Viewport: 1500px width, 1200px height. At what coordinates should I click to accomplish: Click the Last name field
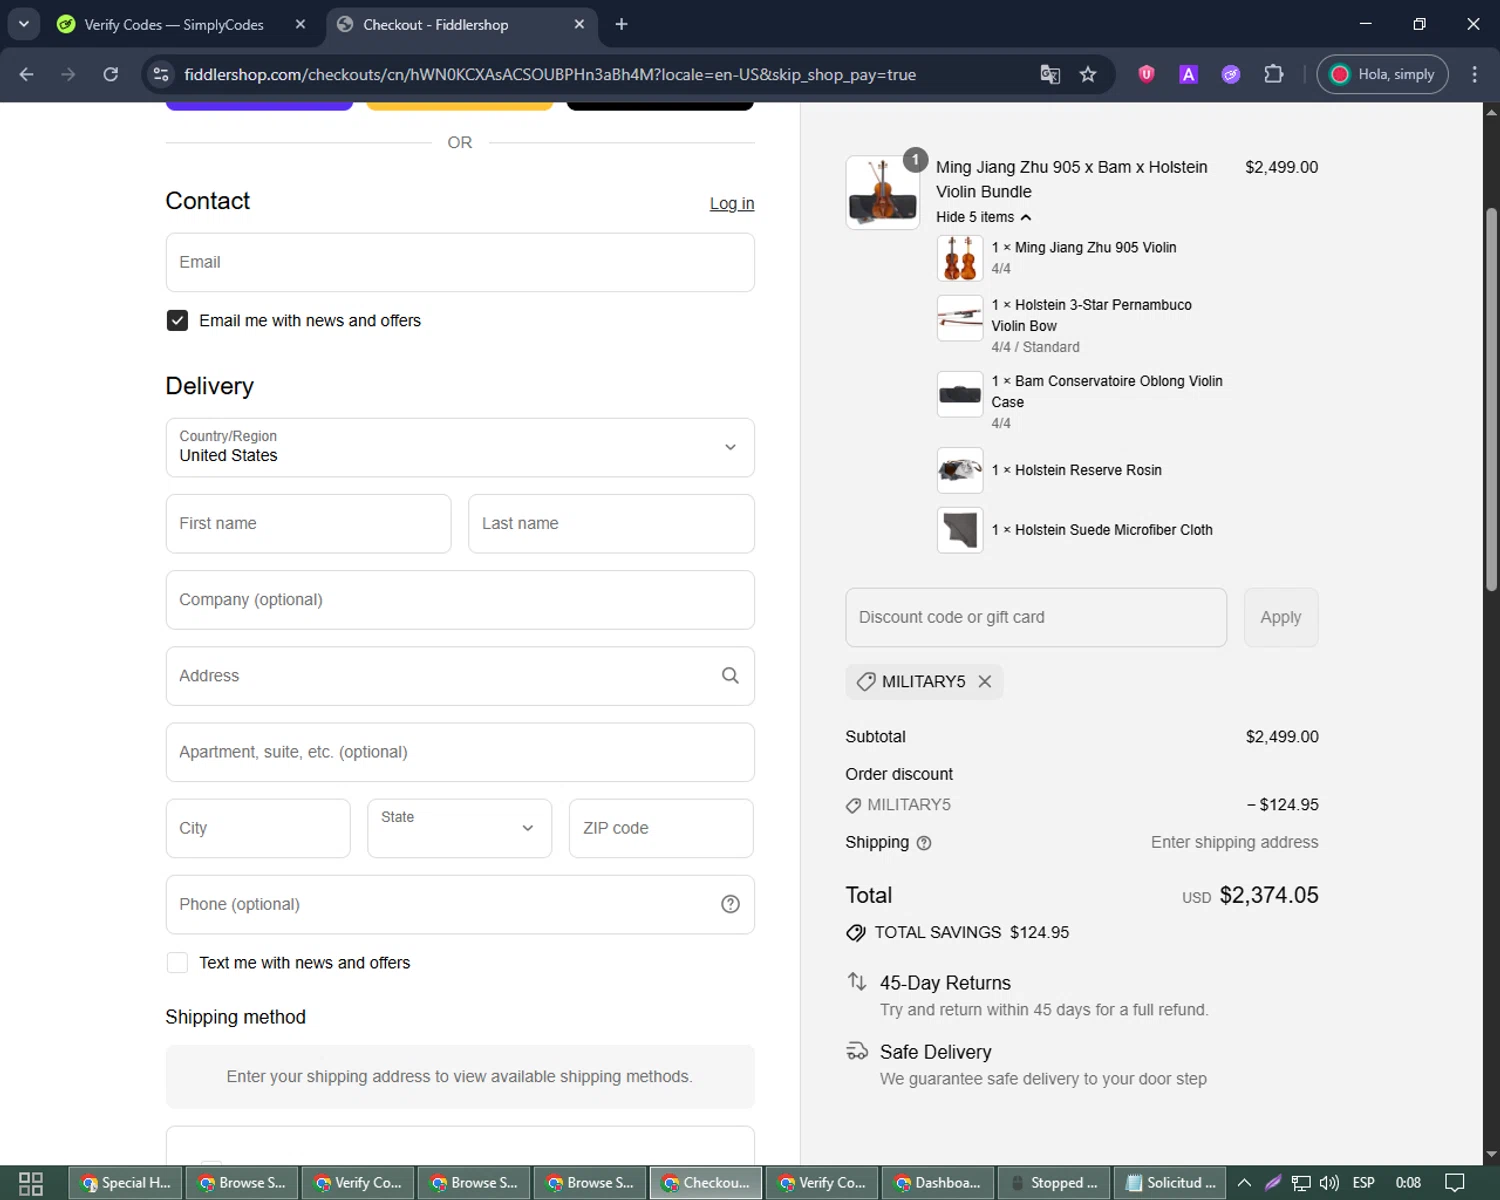click(611, 523)
